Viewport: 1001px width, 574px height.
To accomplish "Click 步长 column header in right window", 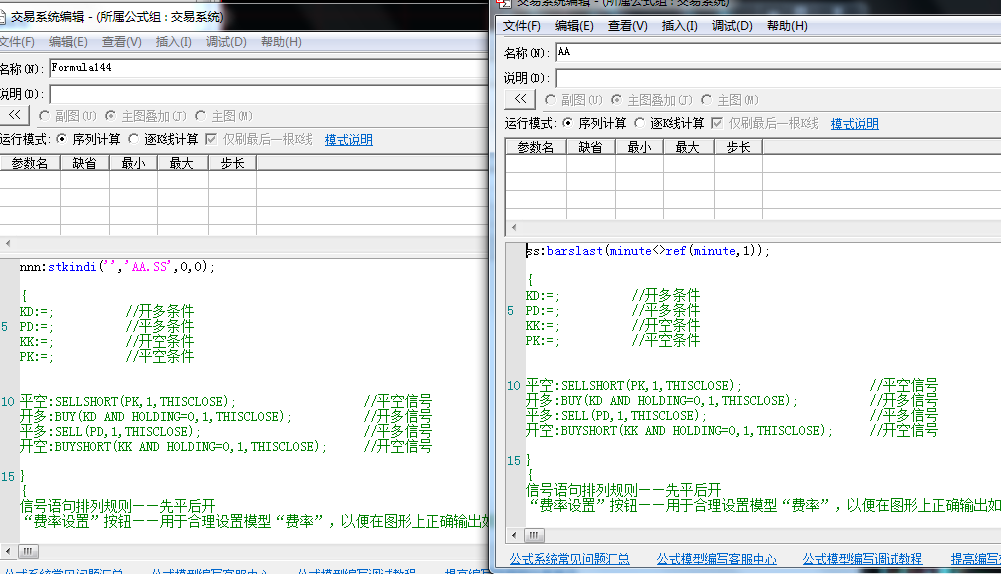I will (x=738, y=147).
